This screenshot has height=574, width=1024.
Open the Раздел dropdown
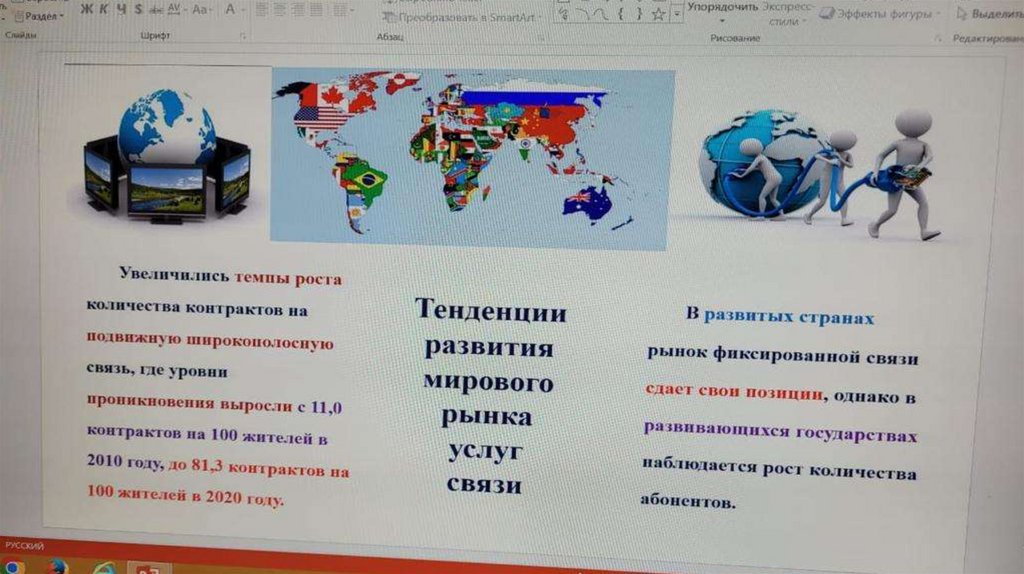click(x=40, y=15)
